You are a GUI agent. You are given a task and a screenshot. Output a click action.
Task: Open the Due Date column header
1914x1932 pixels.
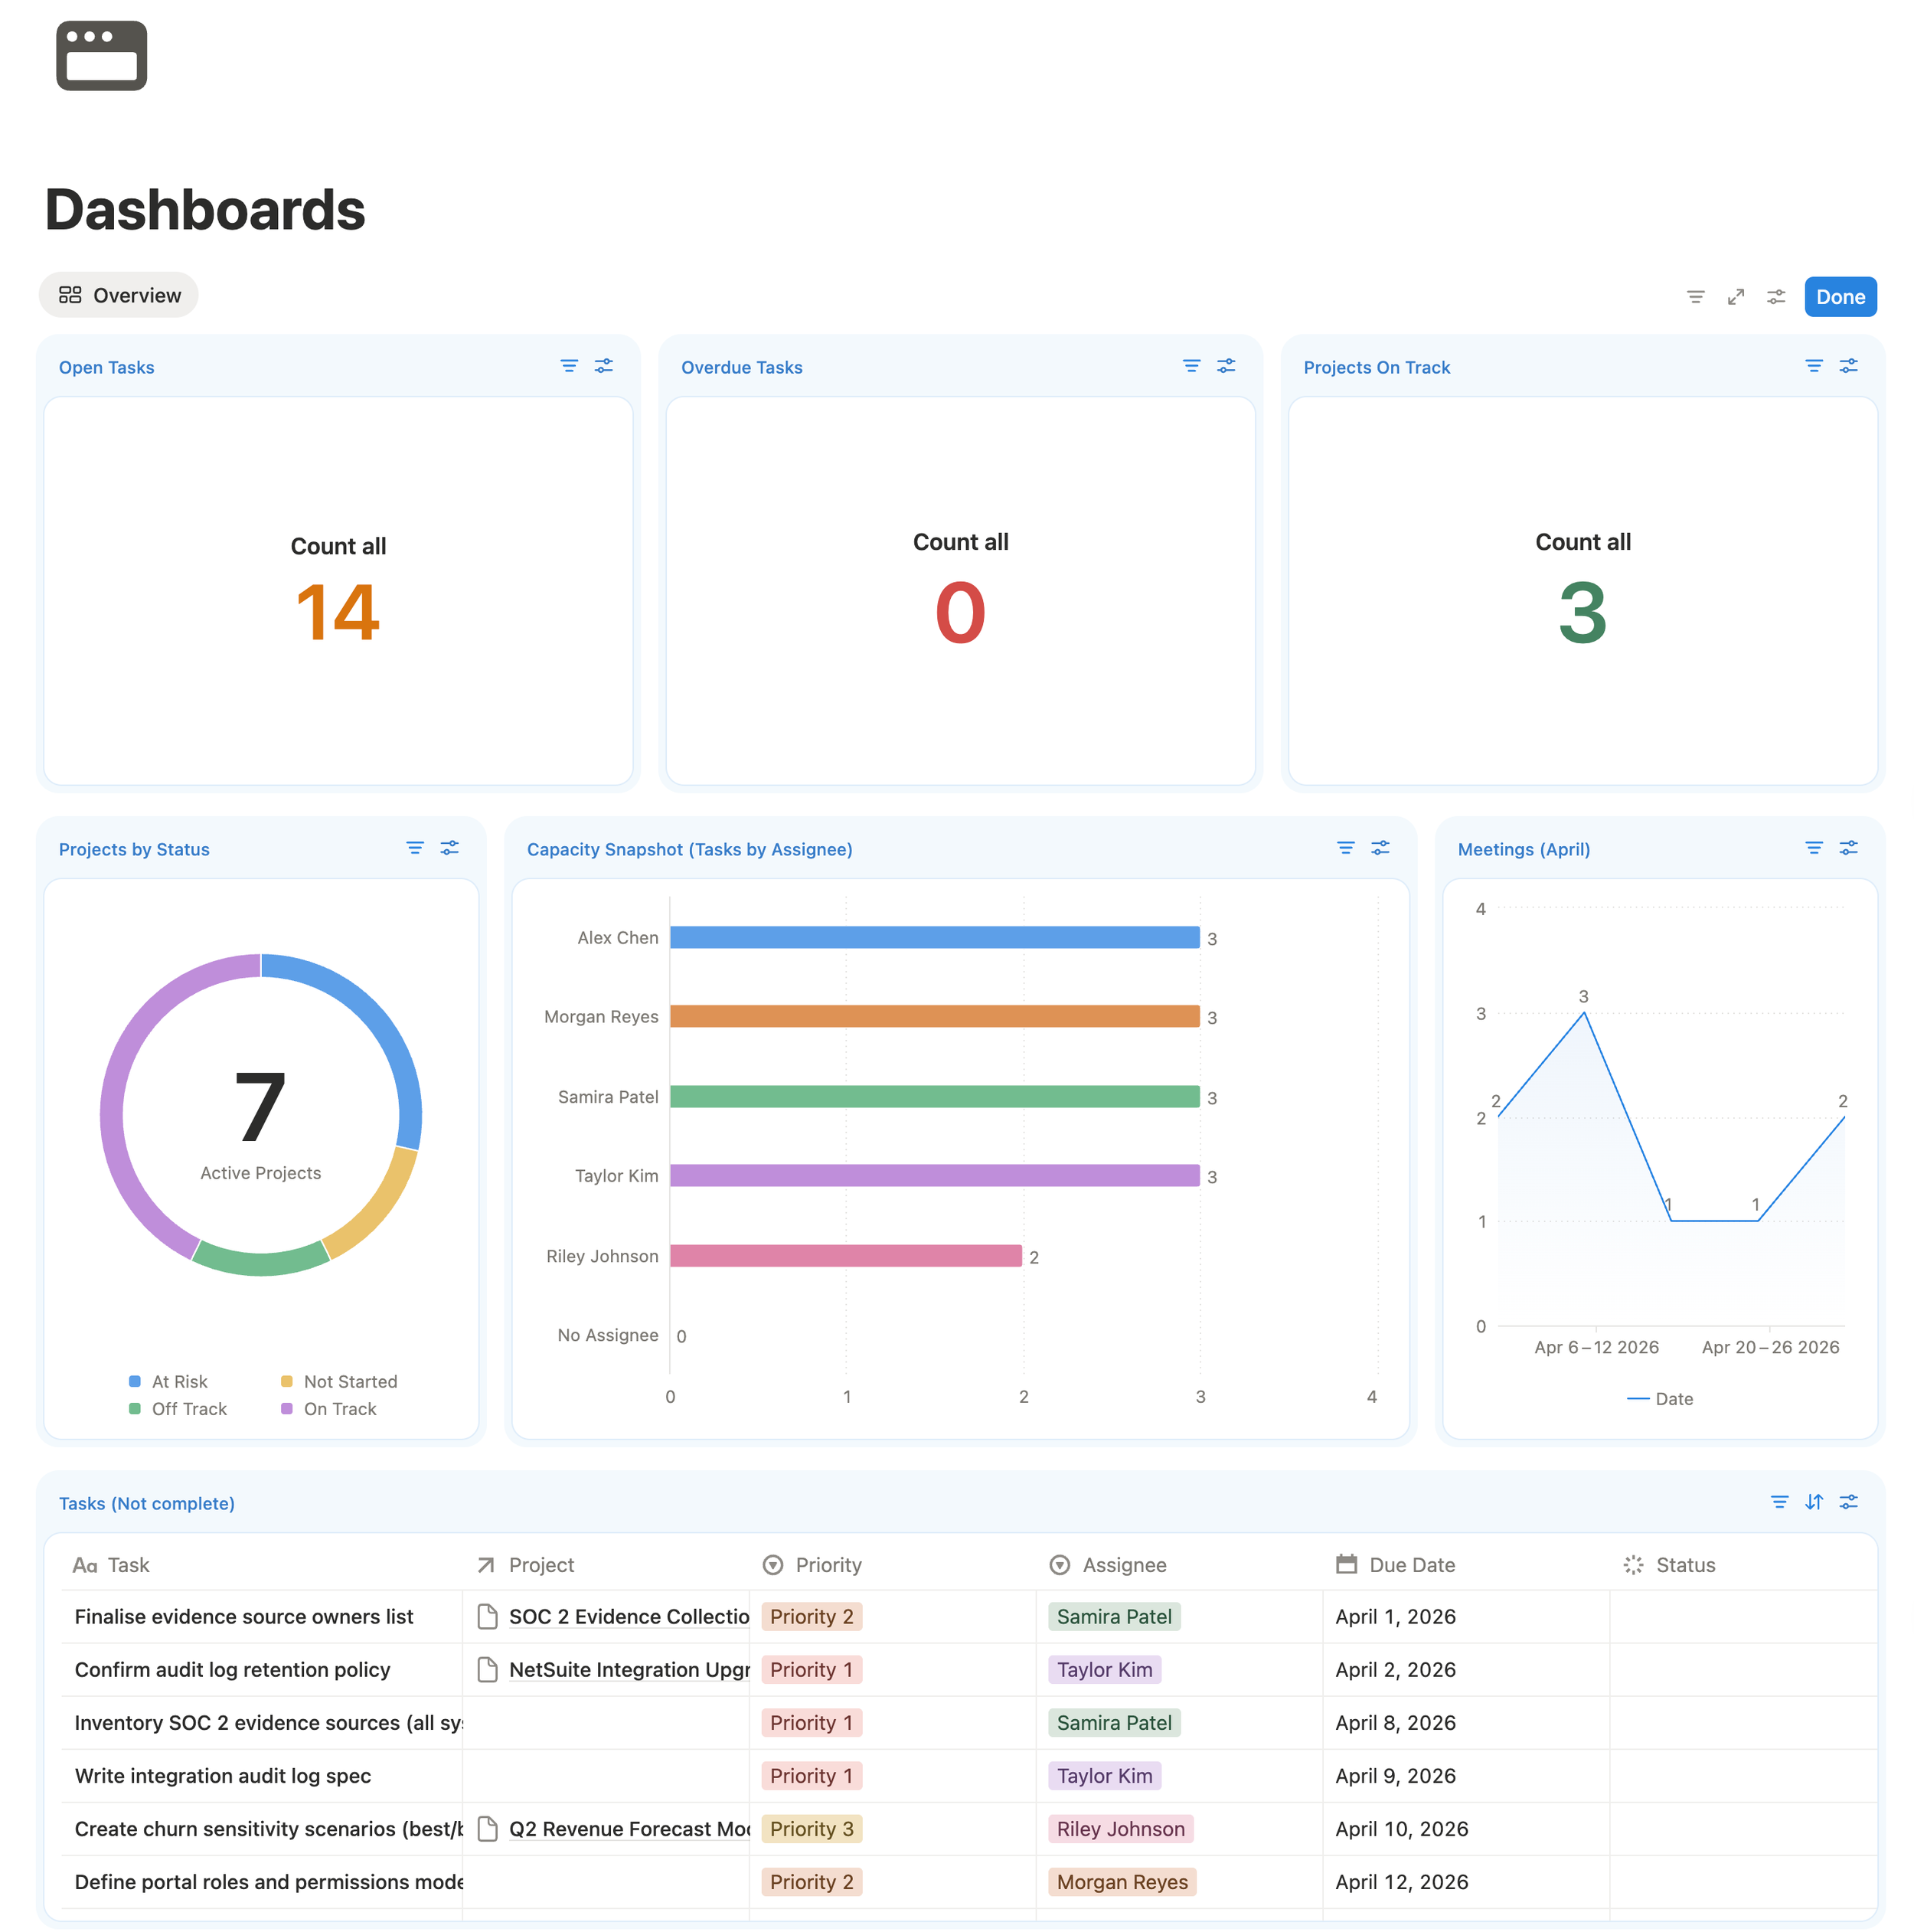1412,1564
